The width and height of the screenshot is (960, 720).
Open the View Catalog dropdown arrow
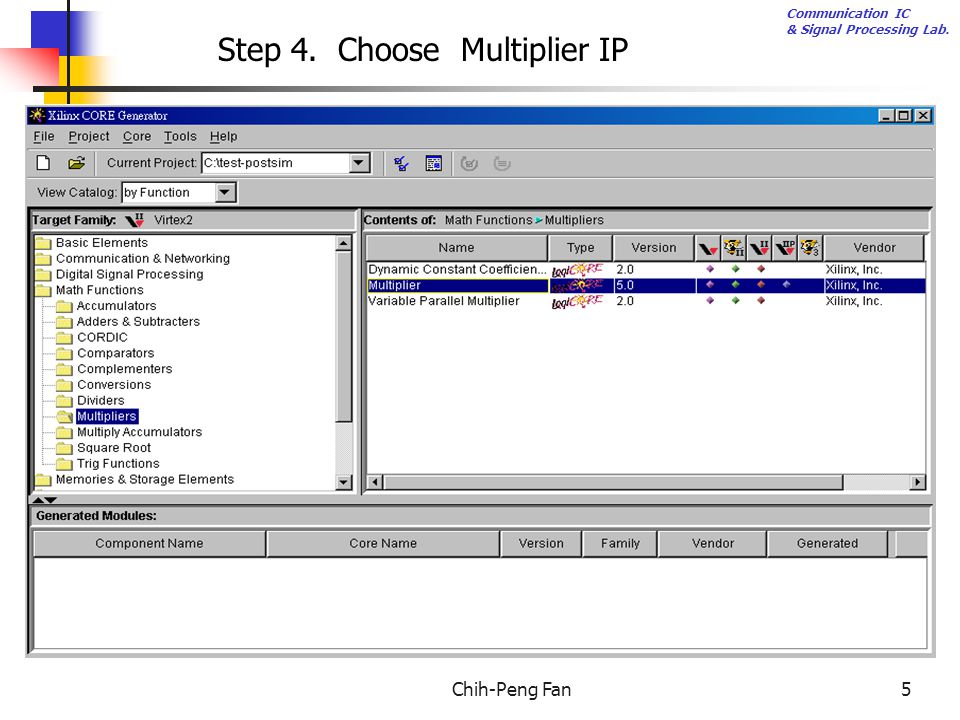(225, 193)
